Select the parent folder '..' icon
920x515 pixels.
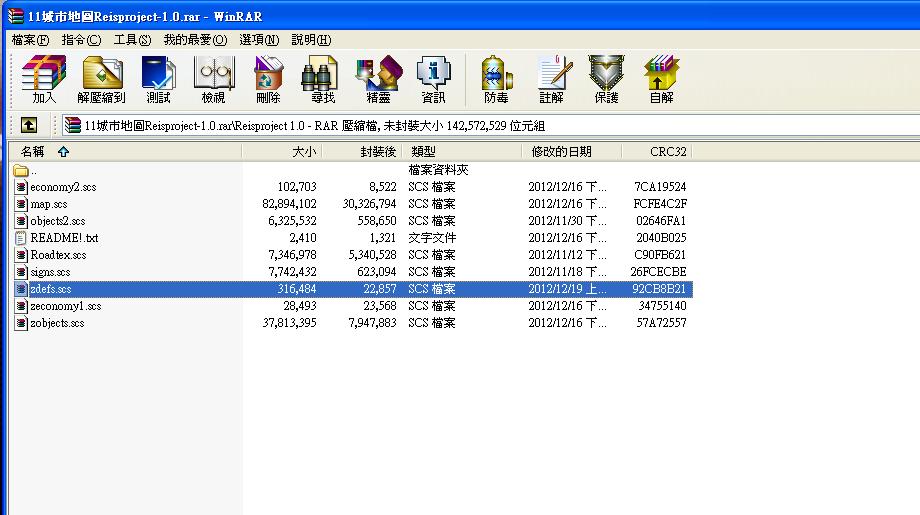(21, 171)
